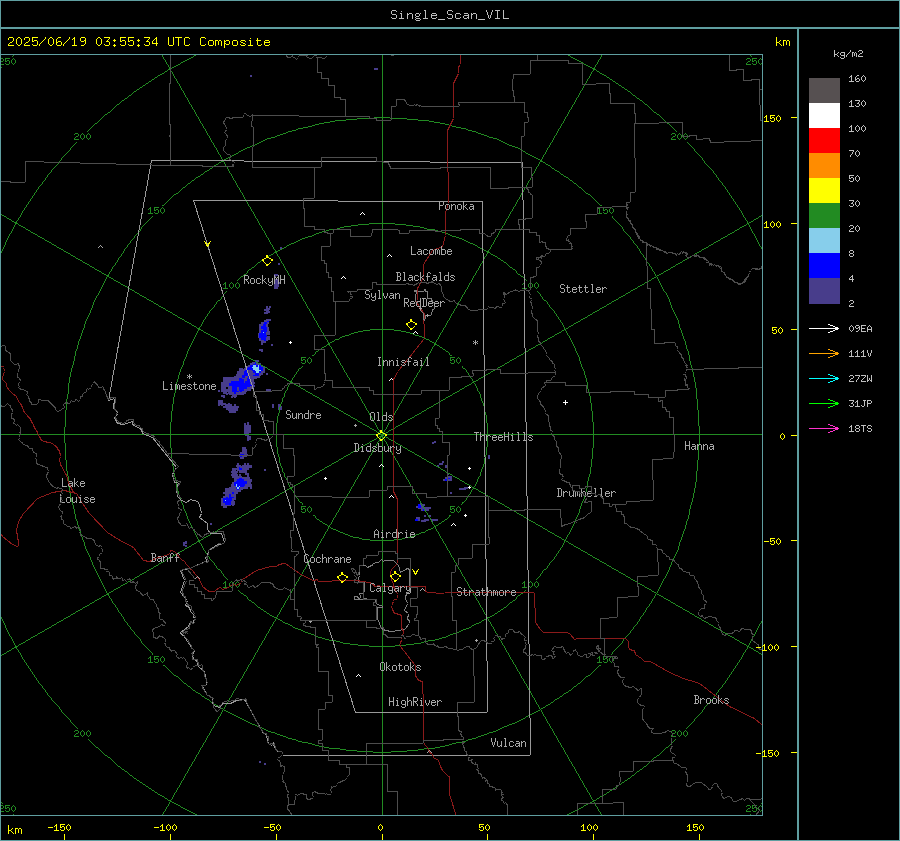Screen dimensions: 900x841
Task: Select the white swatch in the VIL legend
Action: pos(824,116)
